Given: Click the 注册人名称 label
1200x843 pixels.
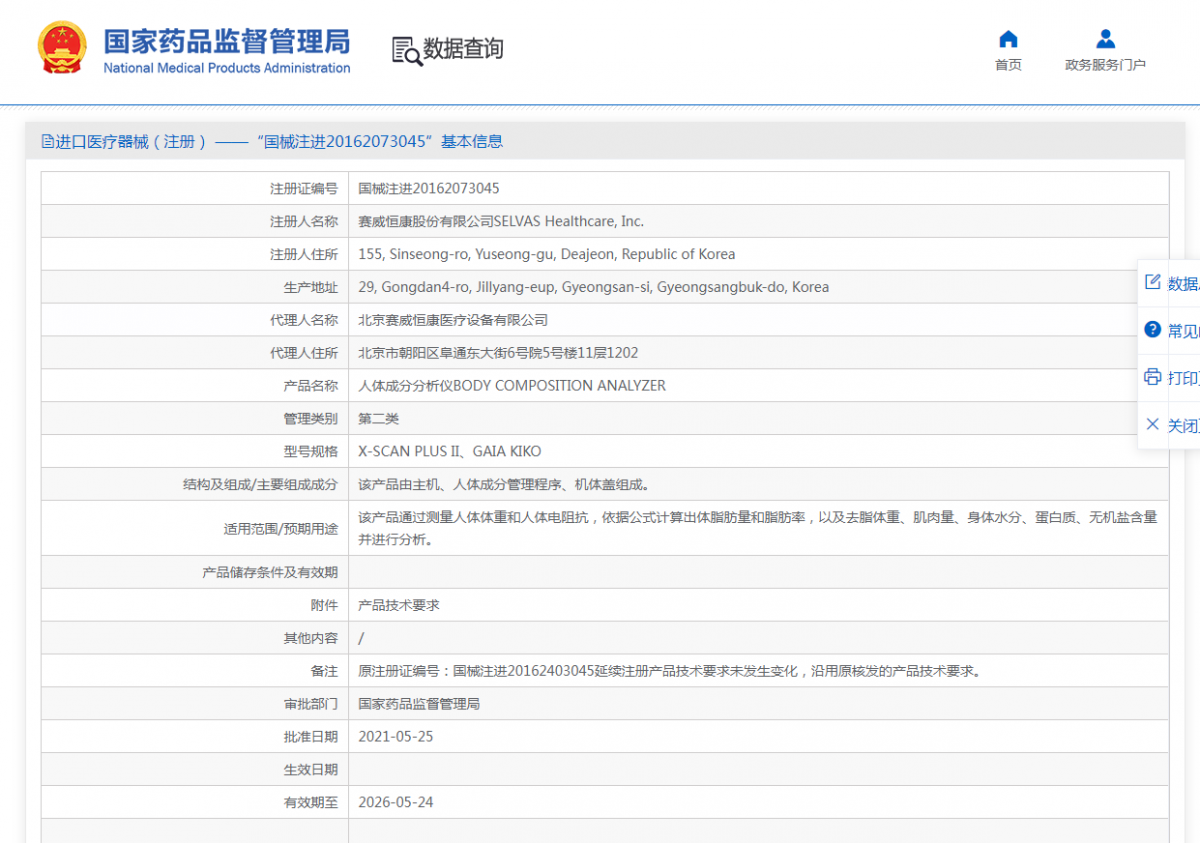Looking at the screenshot, I should point(304,221).
